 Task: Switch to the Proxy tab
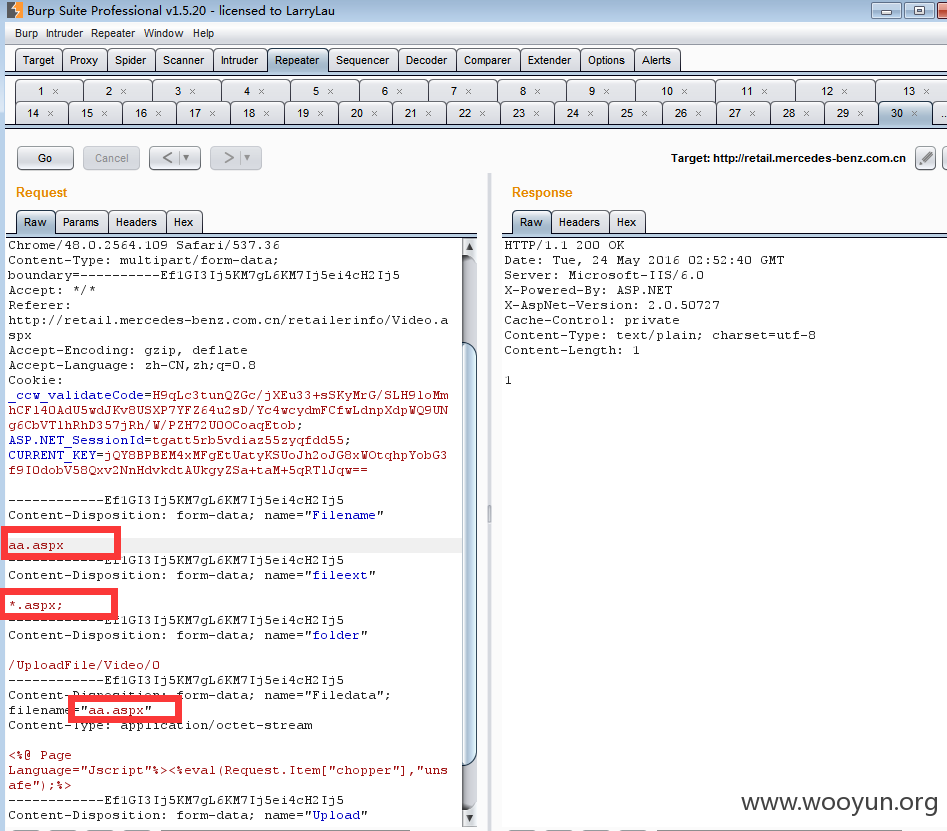[84, 60]
